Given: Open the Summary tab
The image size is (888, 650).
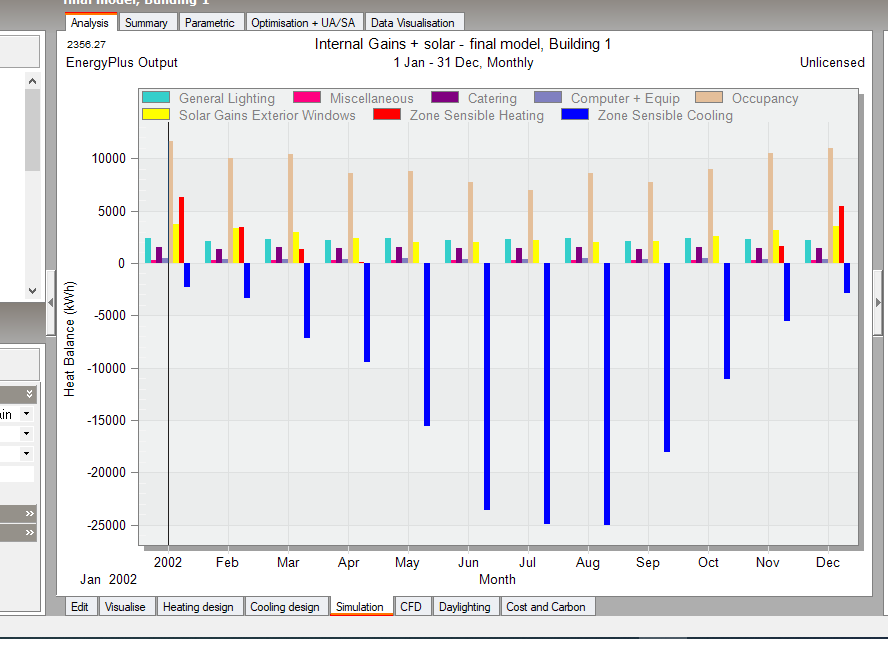Looking at the screenshot, I should 146,23.
